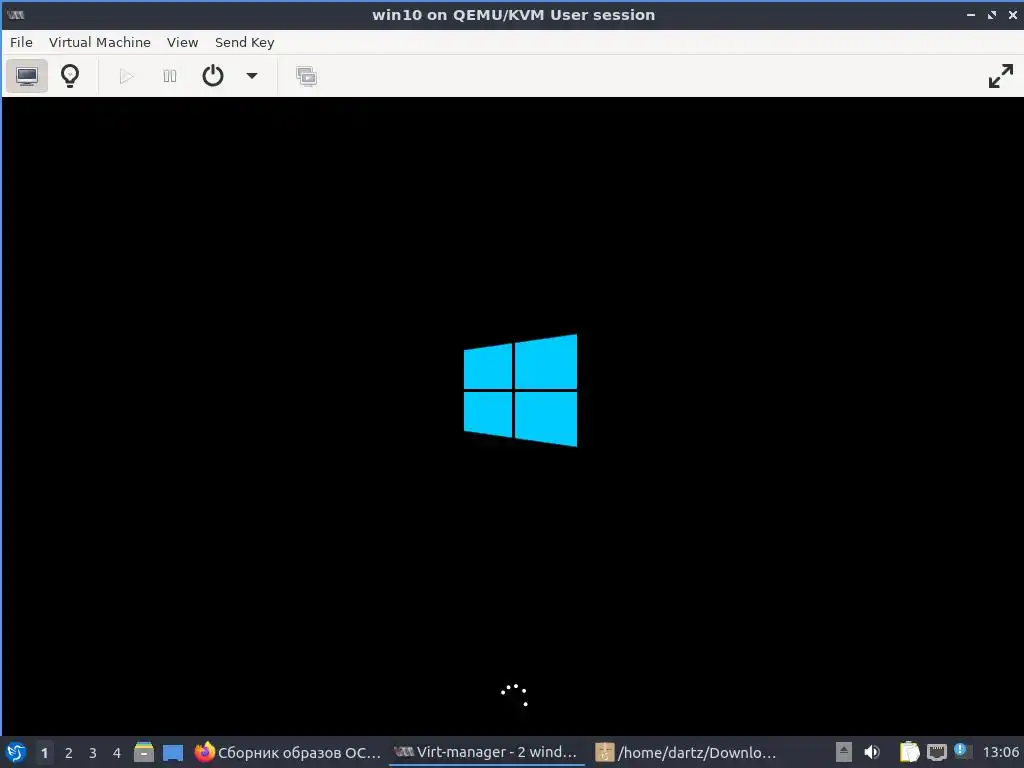1024x768 pixels.
Task: Open the desktop application start menu
Action: tap(16, 752)
